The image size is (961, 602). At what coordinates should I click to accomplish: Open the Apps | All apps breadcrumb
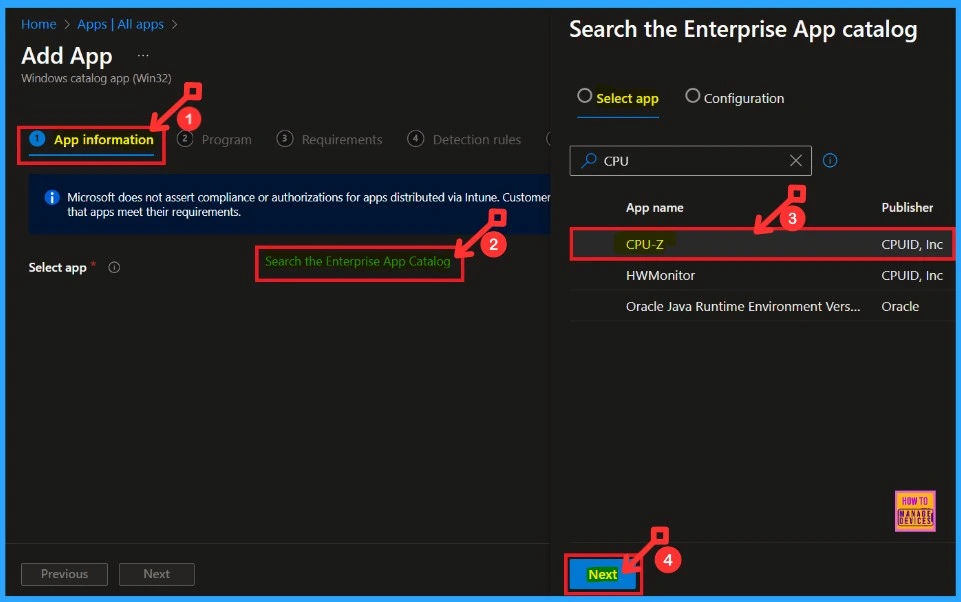pyautogui.click(x=120, y=24)
